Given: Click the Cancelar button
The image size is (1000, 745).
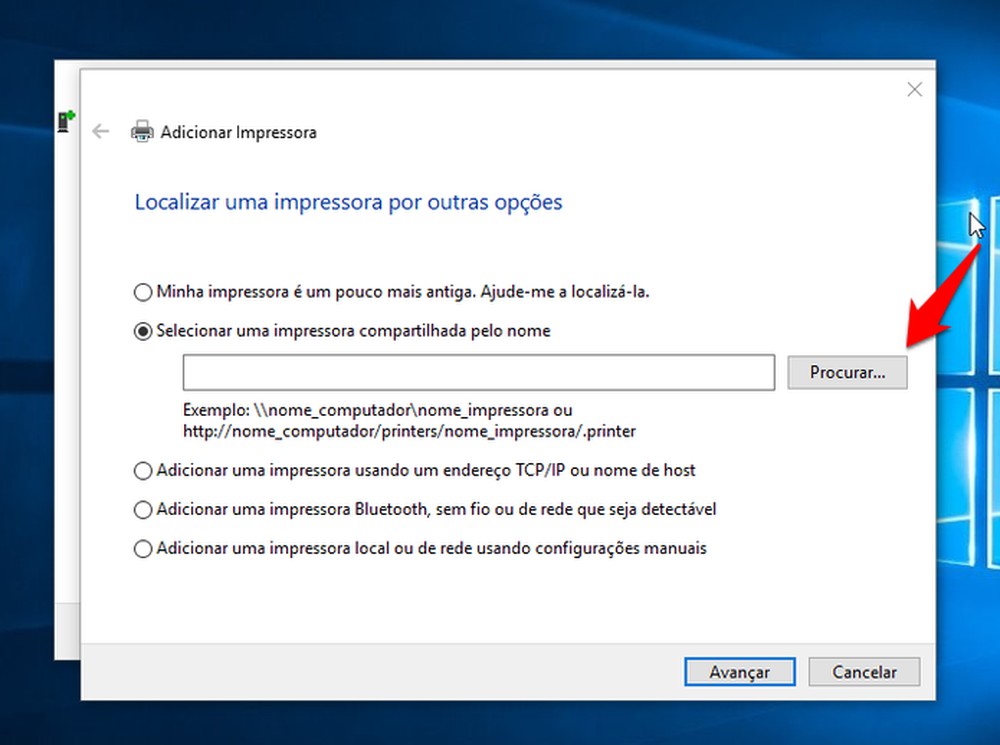Looking at the screenshot, I should [x=864, y=672].
